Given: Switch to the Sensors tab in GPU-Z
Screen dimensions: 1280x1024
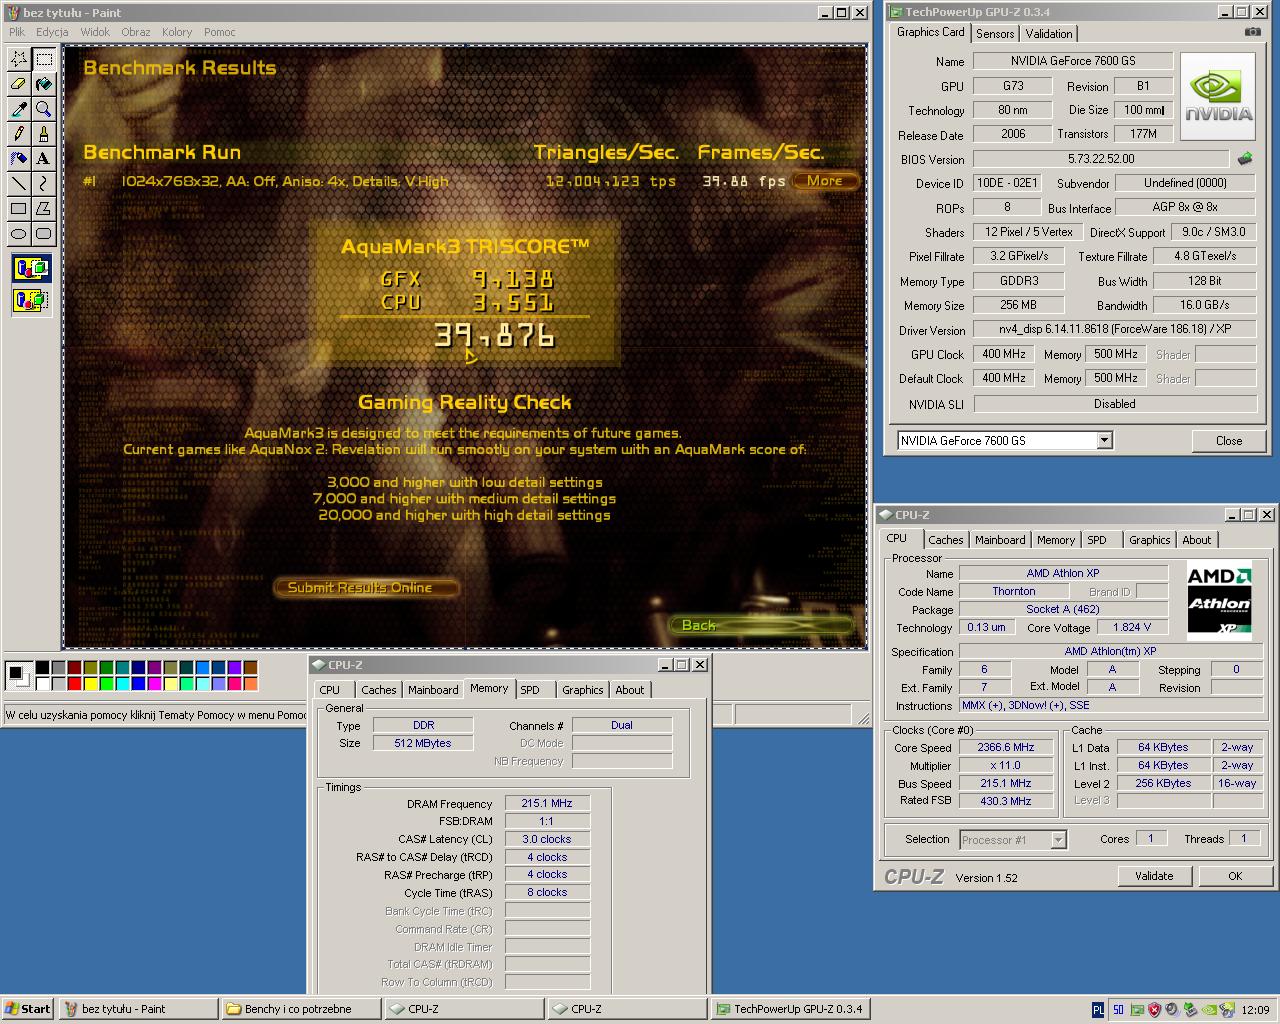Looking at the screenshot, I should coord(995,34).
